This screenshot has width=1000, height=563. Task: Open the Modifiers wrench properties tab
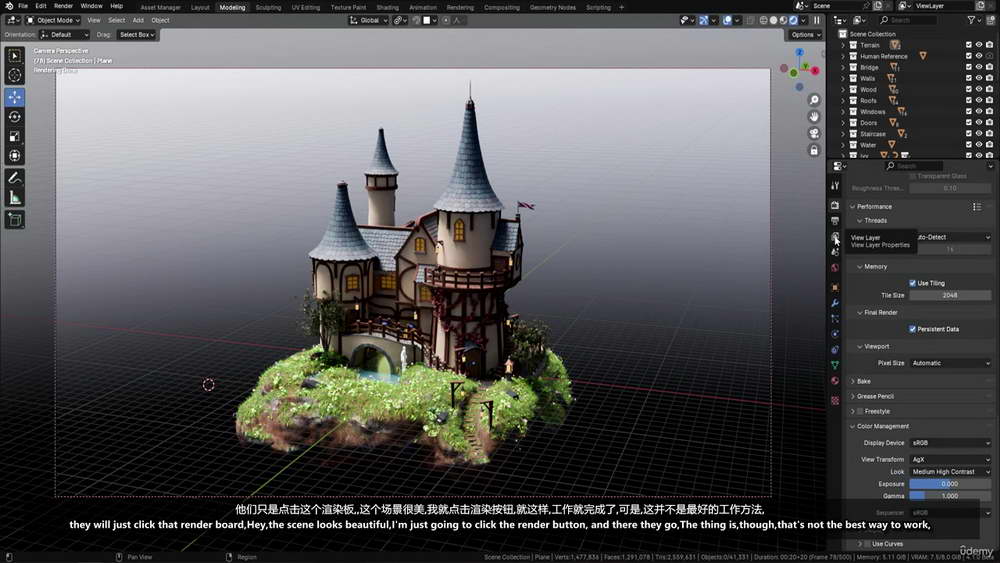[x=835, y=303]
